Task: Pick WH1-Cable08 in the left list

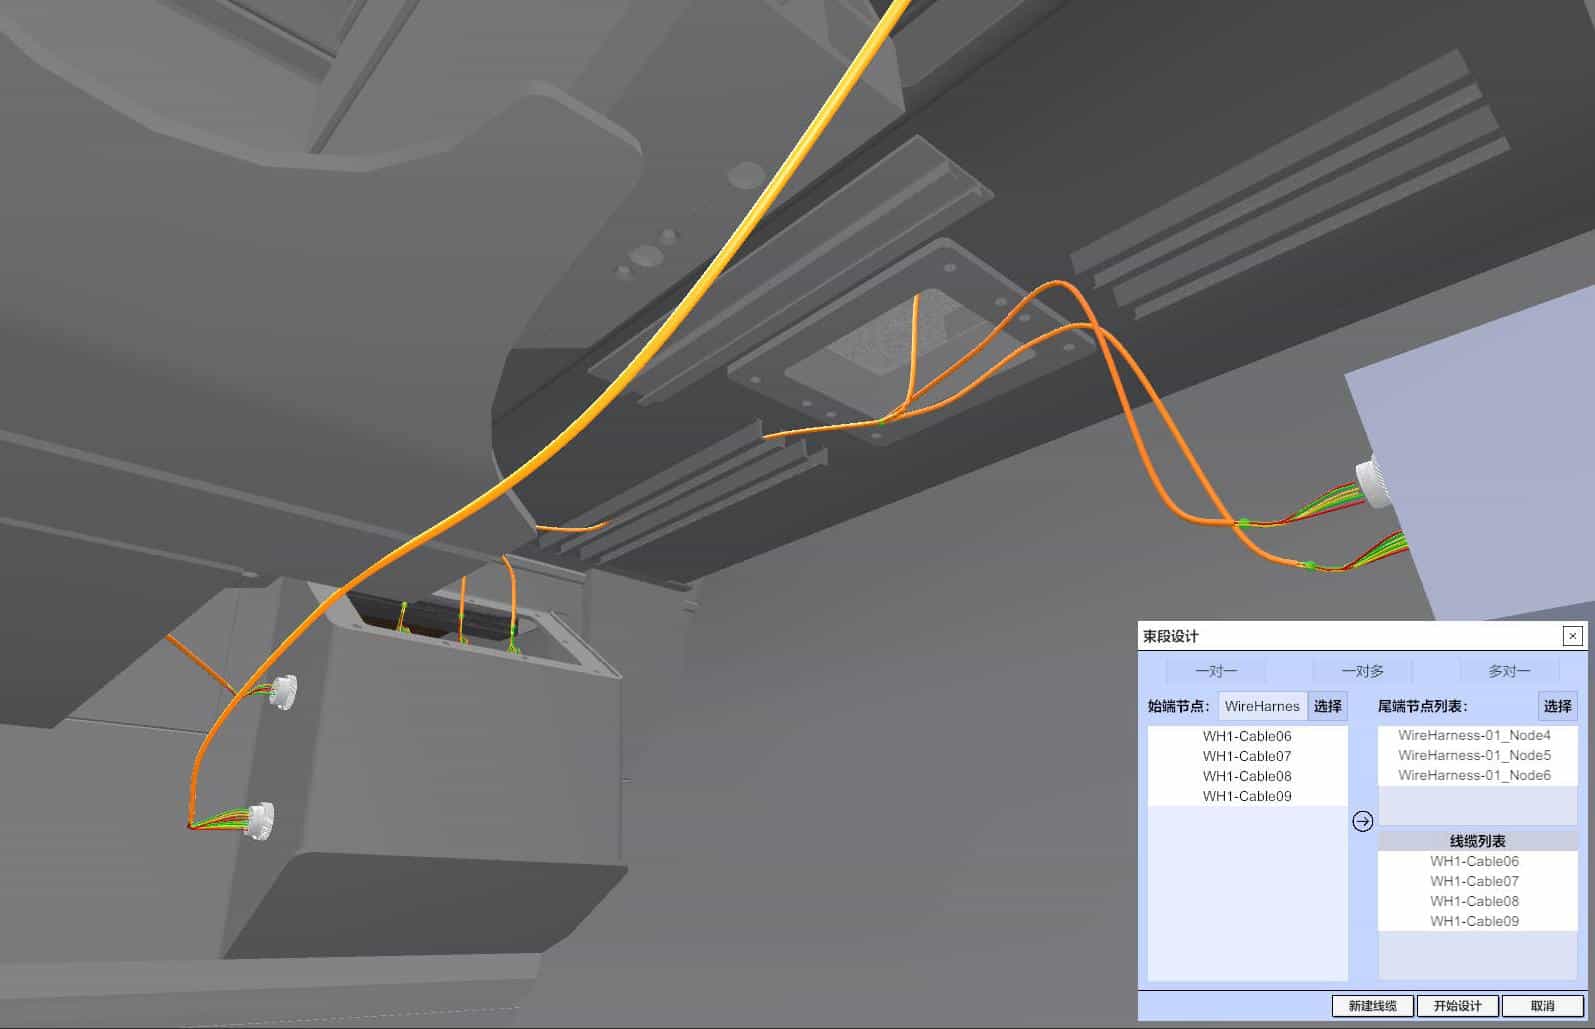Action: 1247,776
